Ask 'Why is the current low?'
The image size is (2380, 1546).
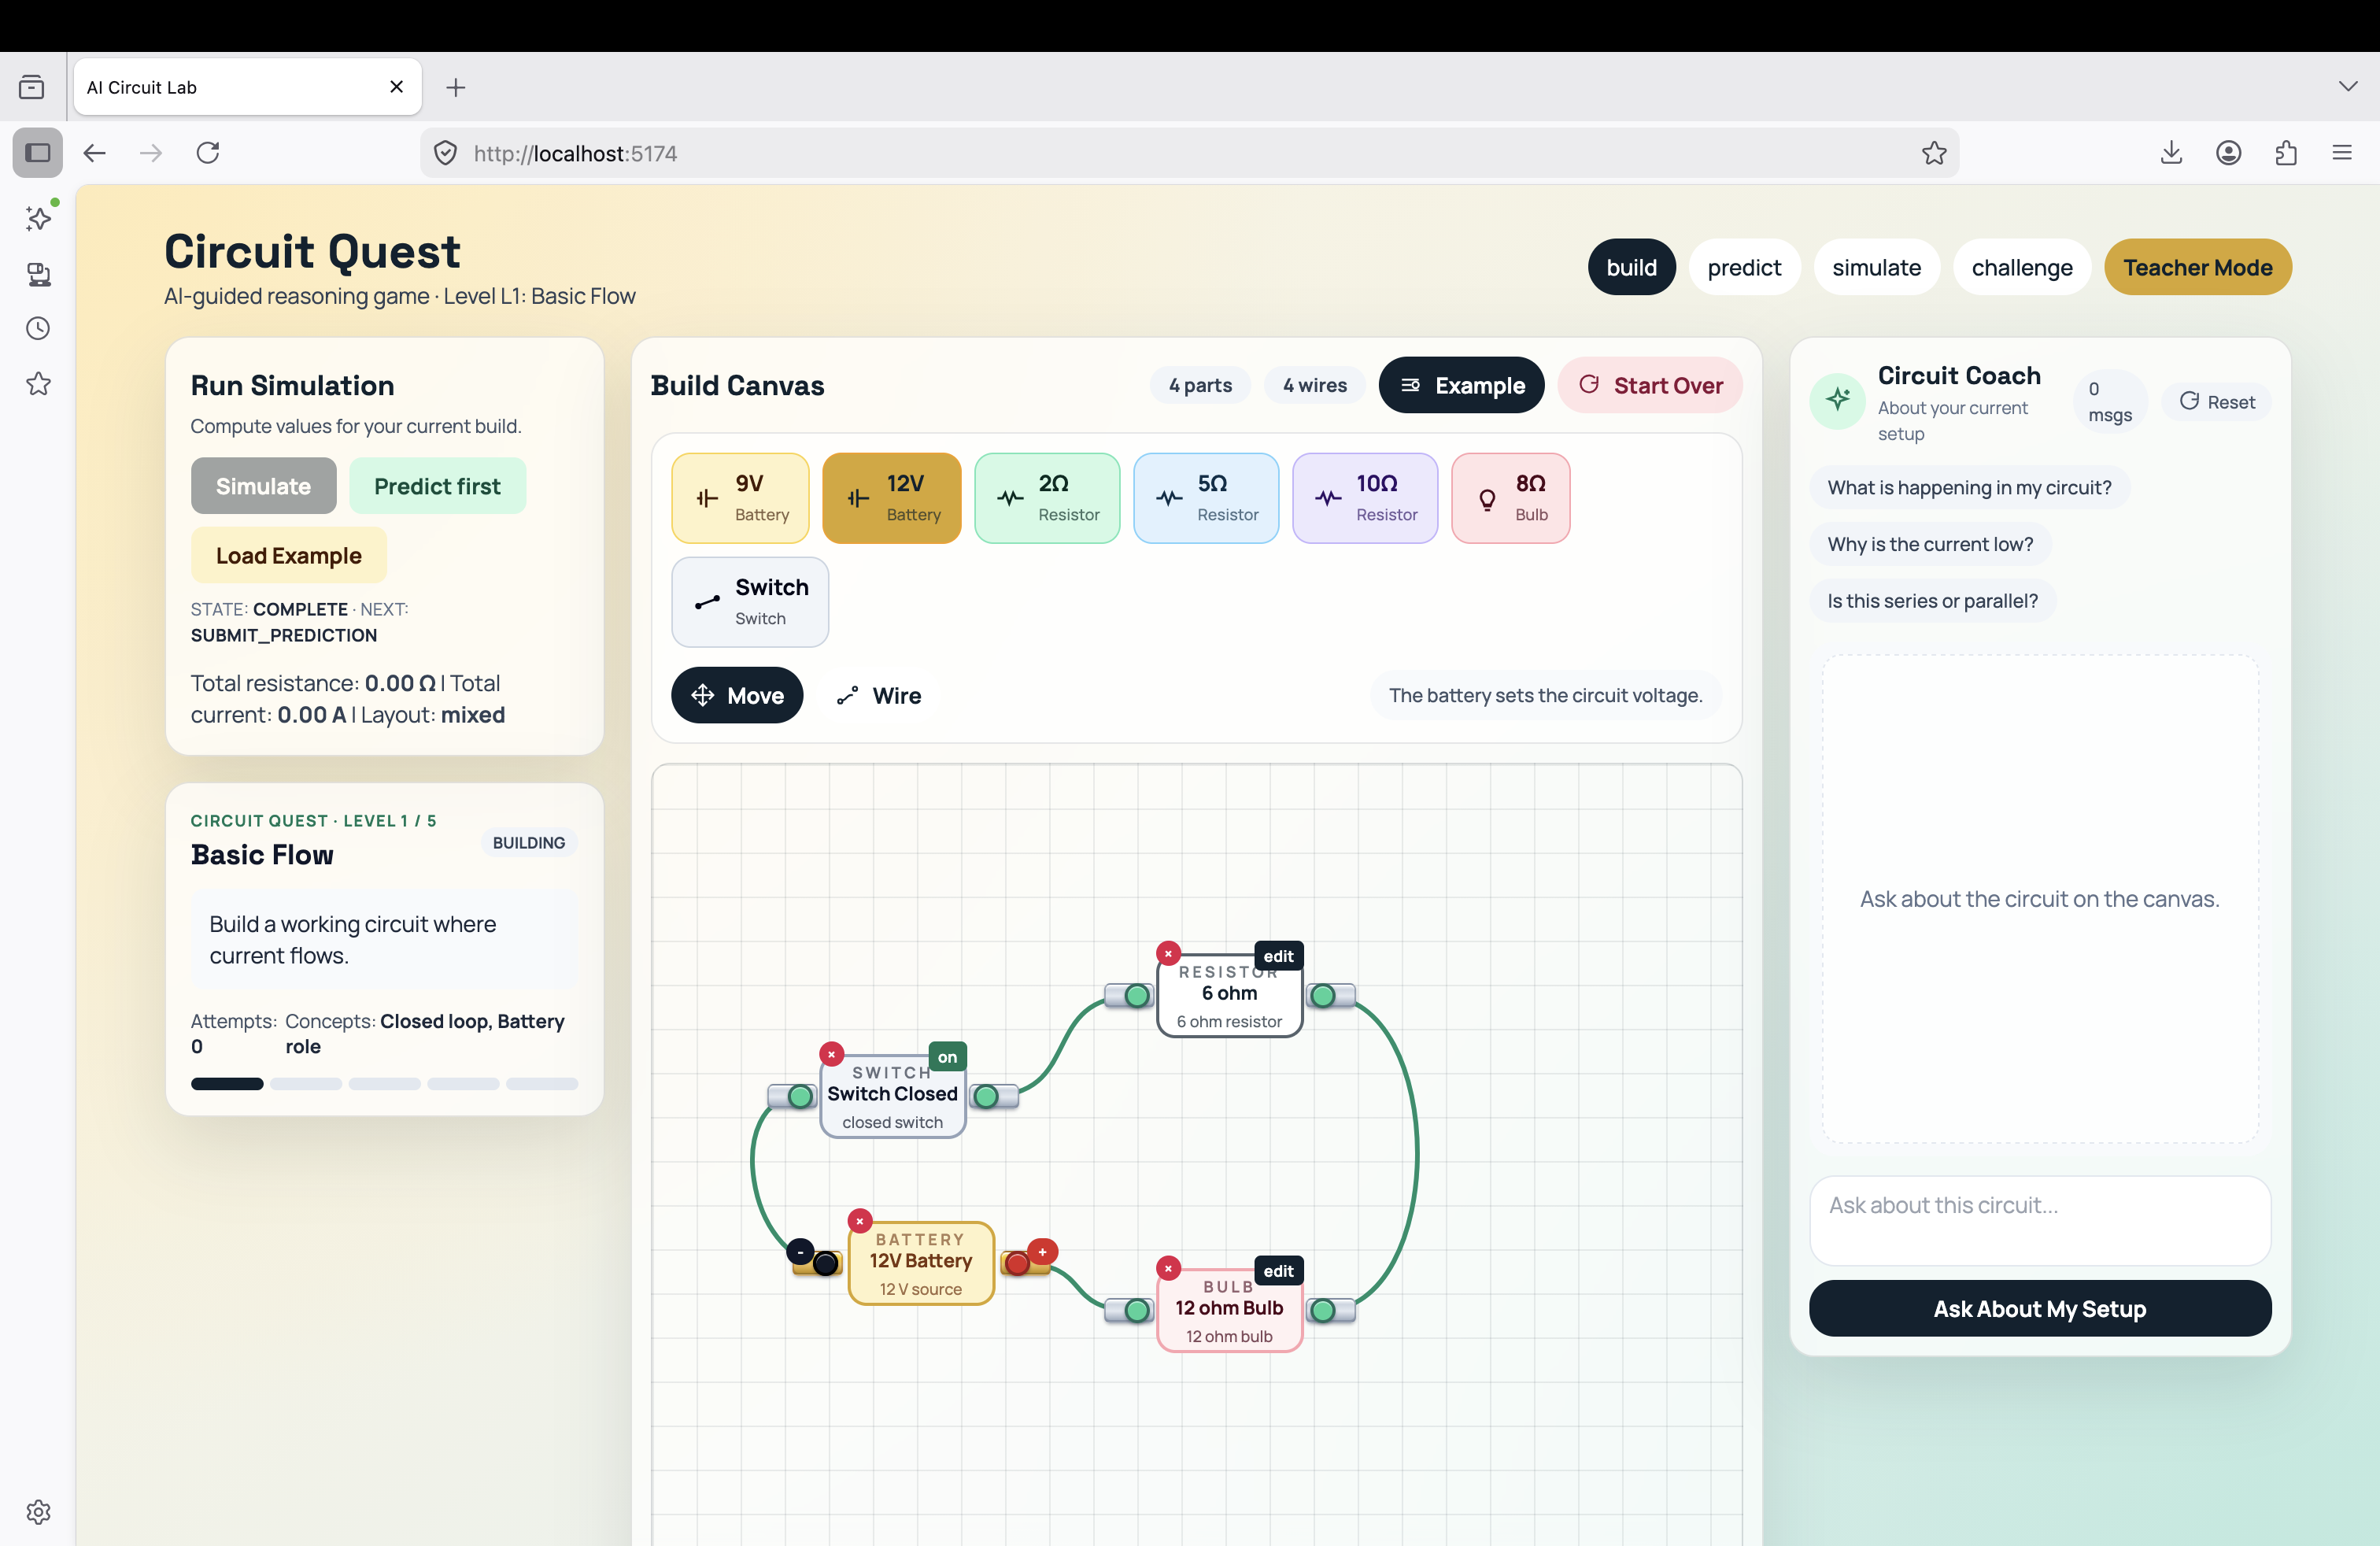point(1930,544)
